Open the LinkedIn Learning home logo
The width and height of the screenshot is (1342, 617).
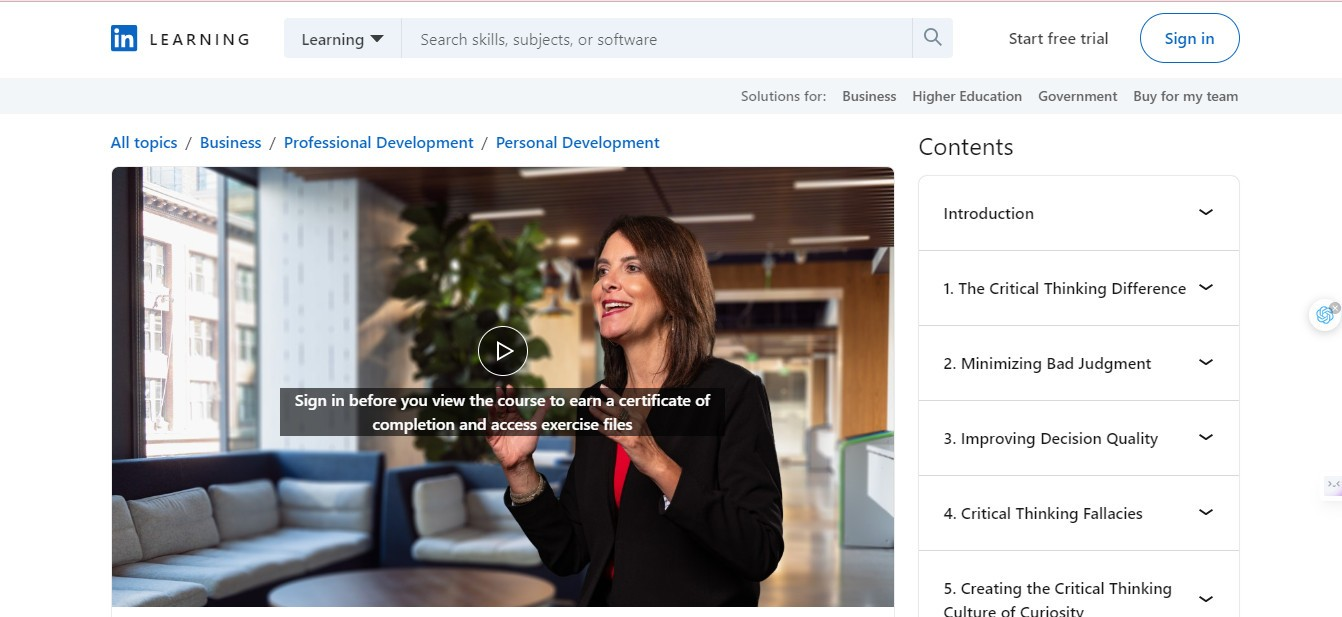point(180,39)
